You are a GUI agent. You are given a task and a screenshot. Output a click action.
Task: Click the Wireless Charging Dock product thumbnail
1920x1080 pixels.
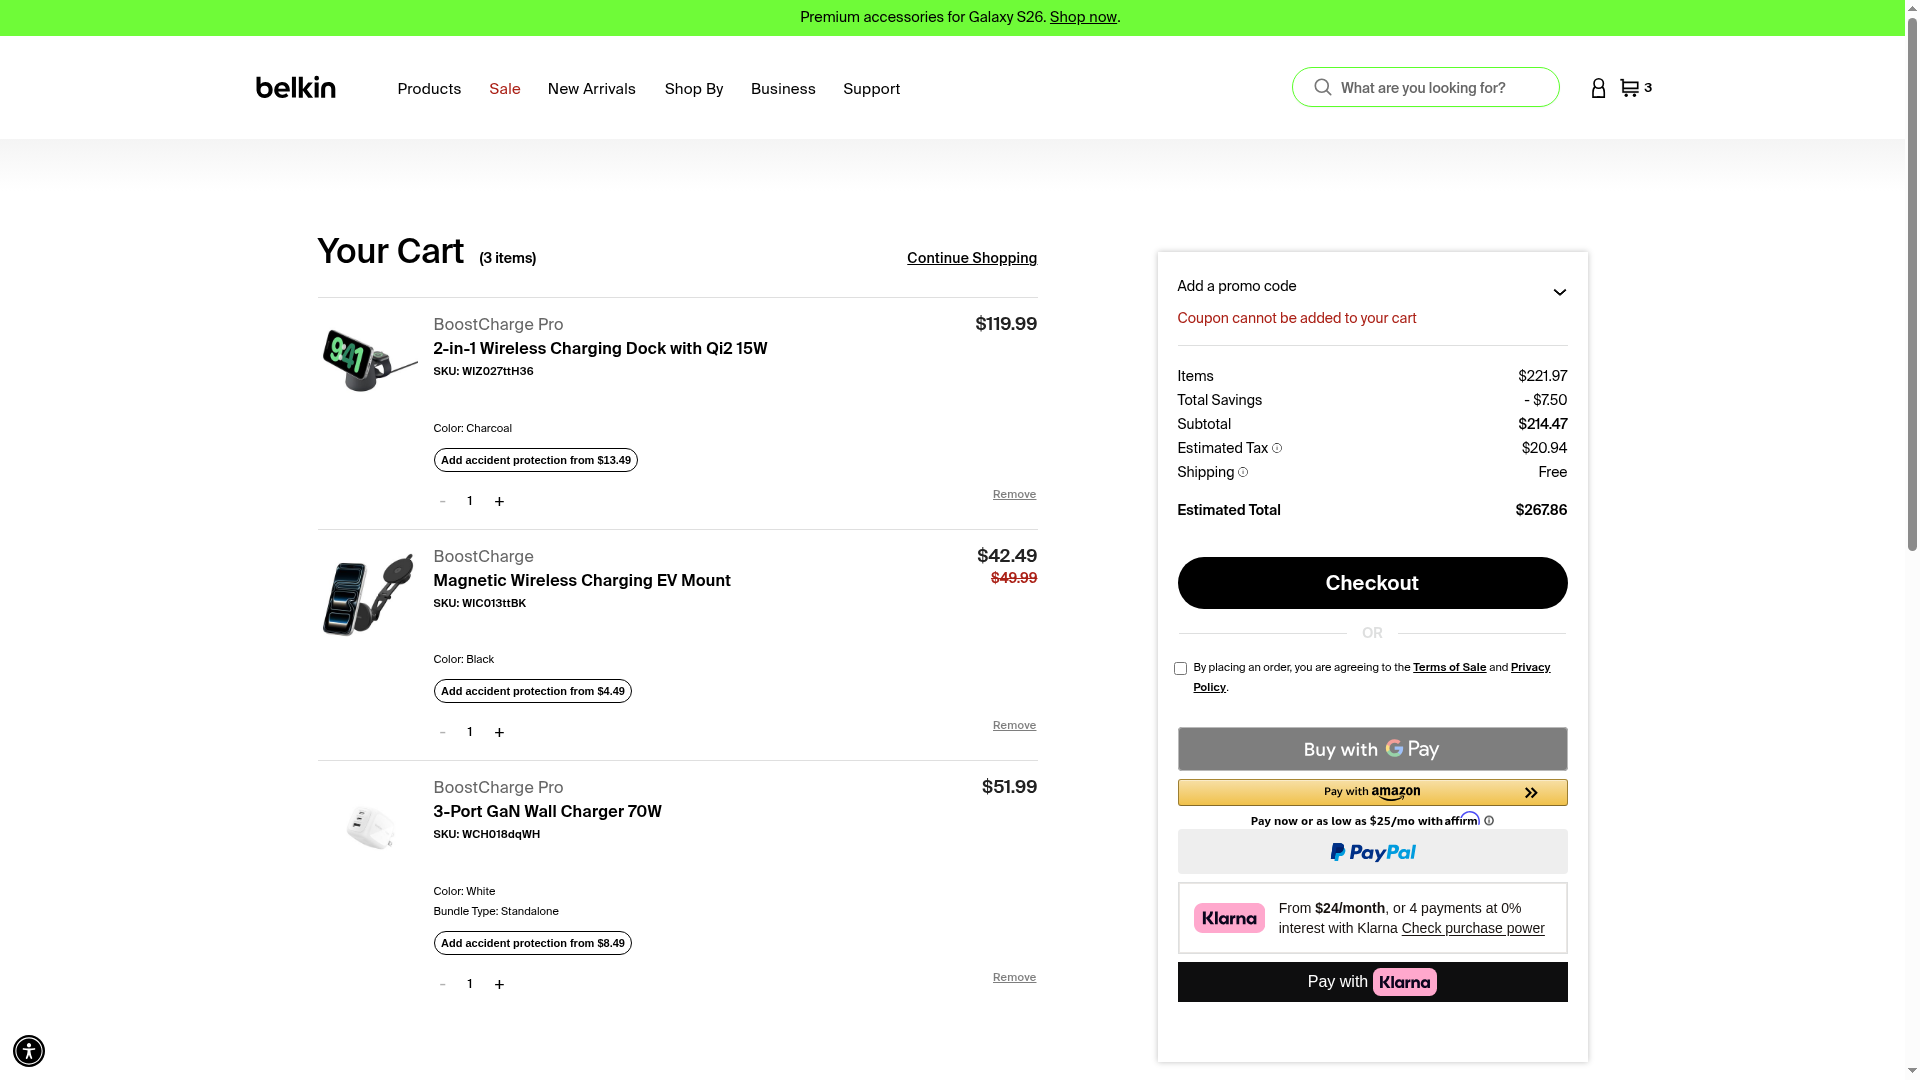pos(369,360)
